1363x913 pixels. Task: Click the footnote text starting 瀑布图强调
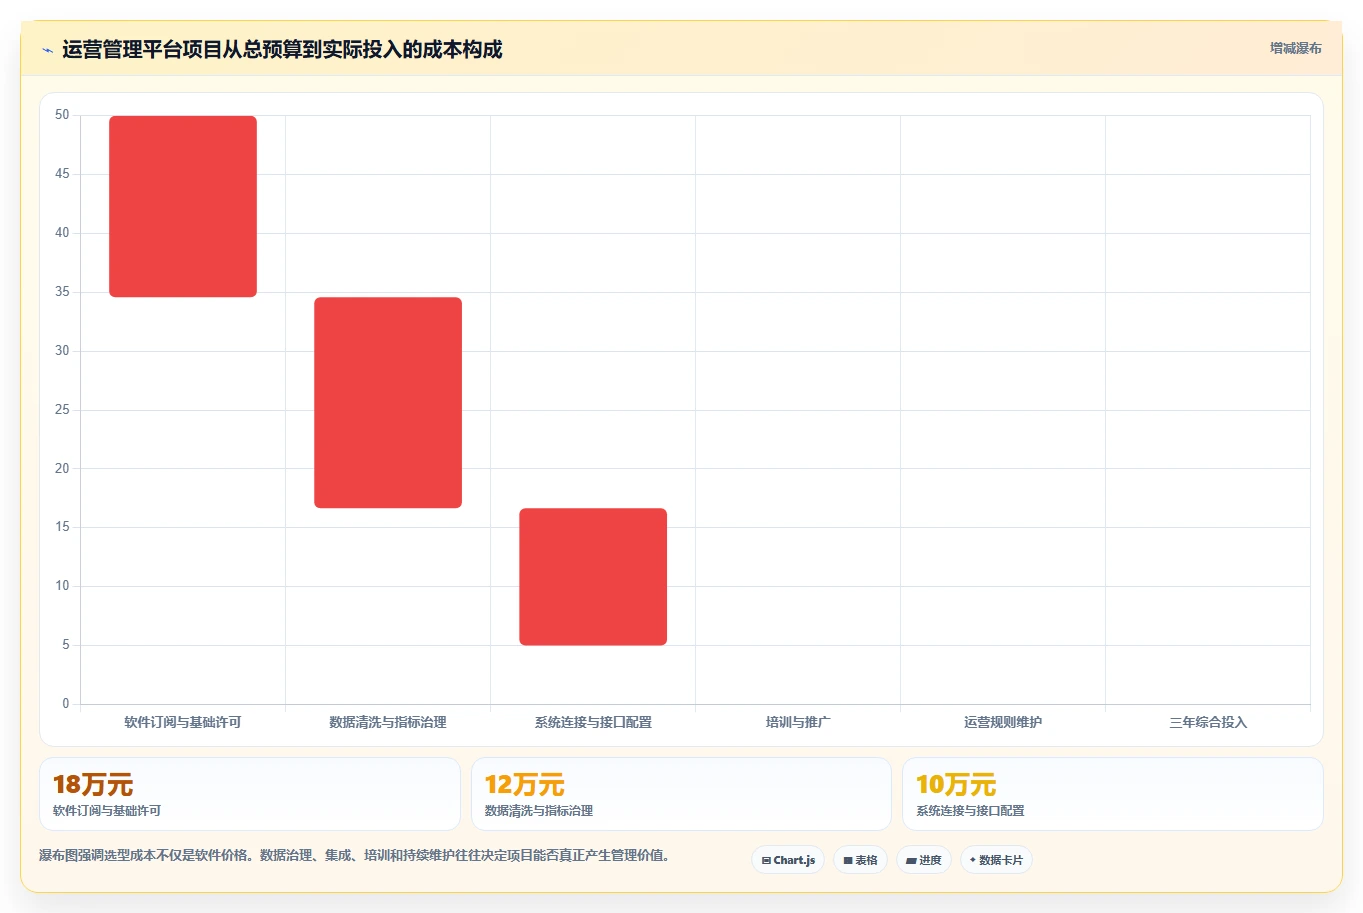354,856
